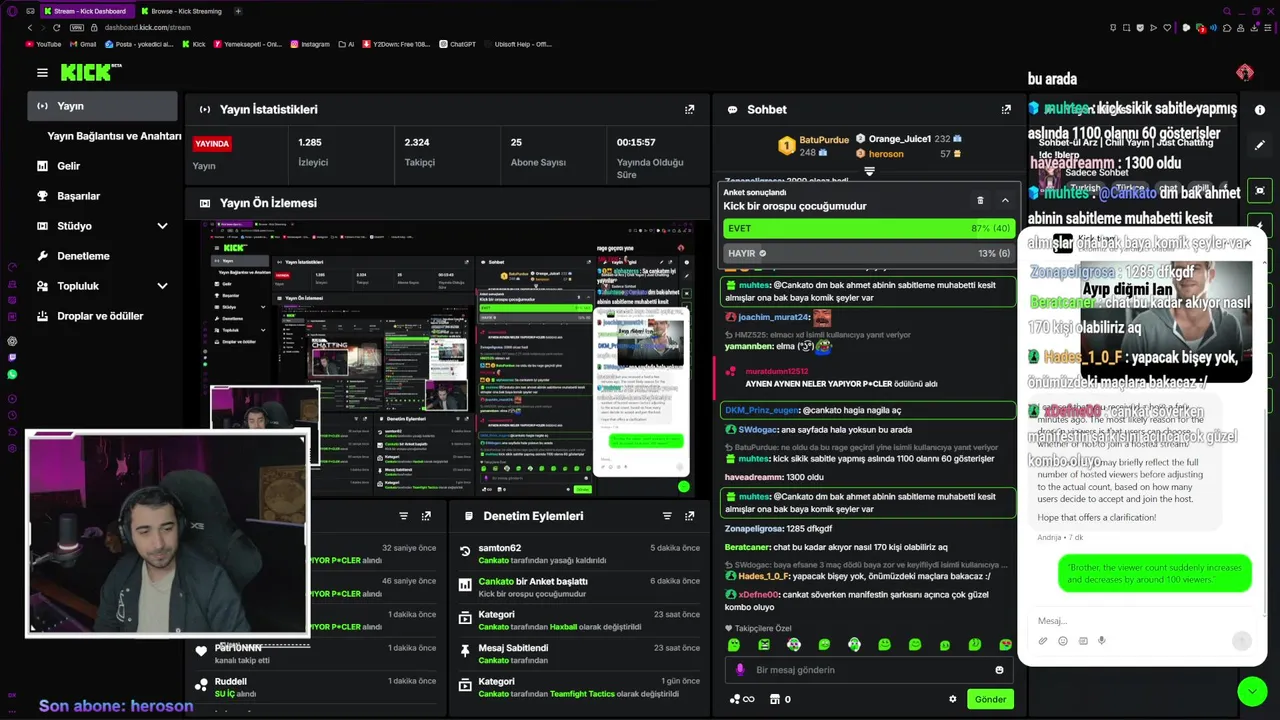Minimize support widget with green chevron button
The height and width of the screenshot is (720, 1280).
coord(1252,691)
